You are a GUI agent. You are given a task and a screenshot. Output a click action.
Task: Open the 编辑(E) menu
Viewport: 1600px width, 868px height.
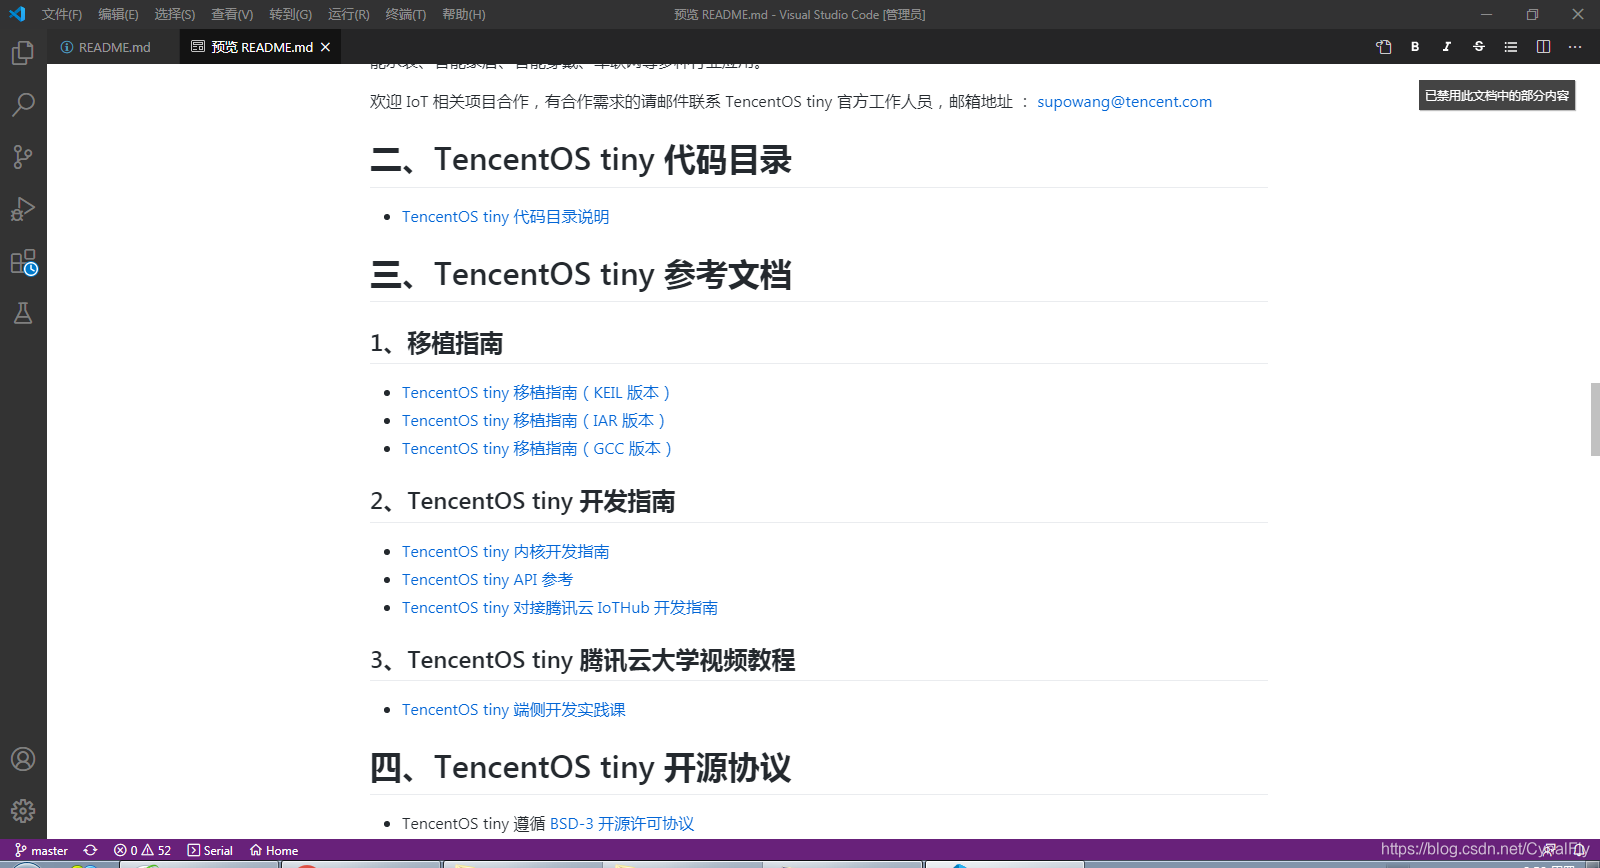[x=118, y=15]
